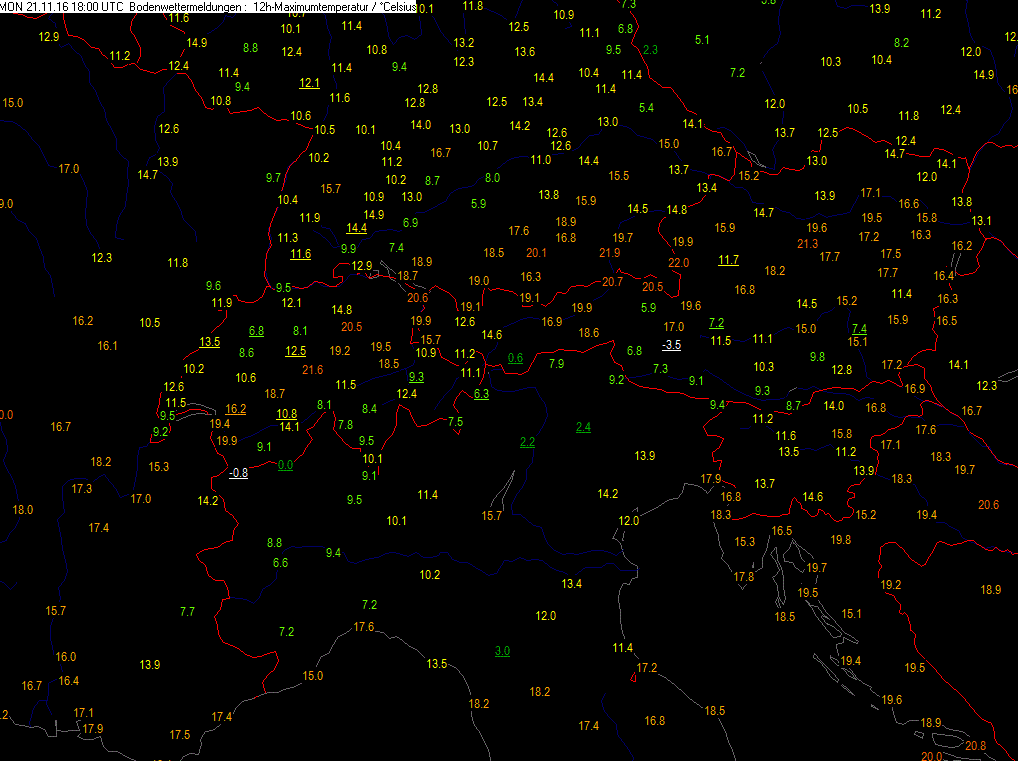This screenshot has width=1018, height=761.
Task: Choose the 21.6 station reading
Action: [x=313, y=369]
